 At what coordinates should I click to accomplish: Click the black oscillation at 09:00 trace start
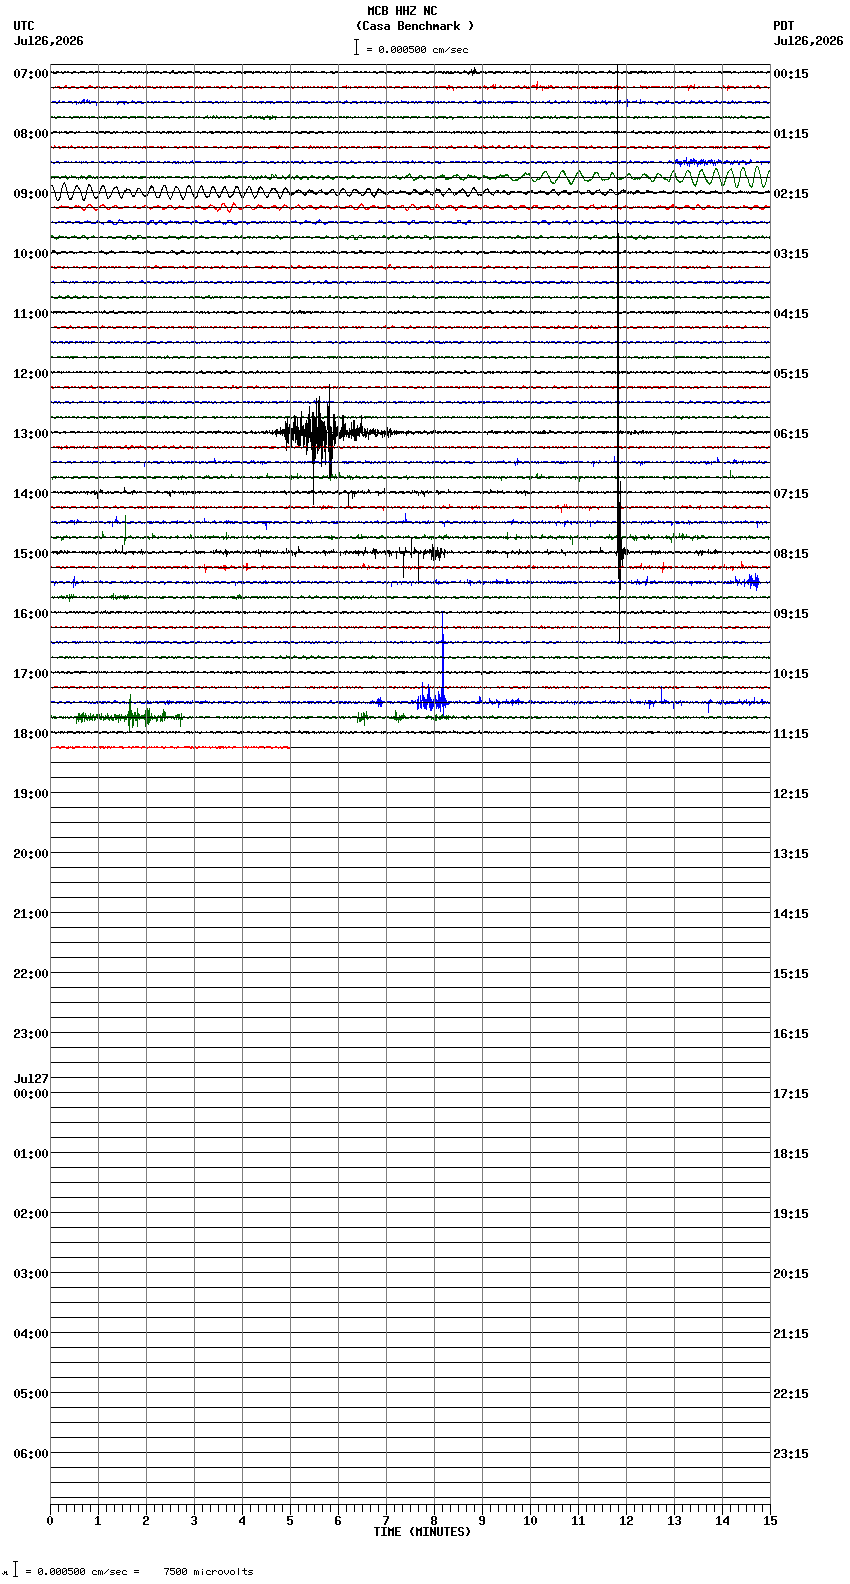tap(170, 192)
